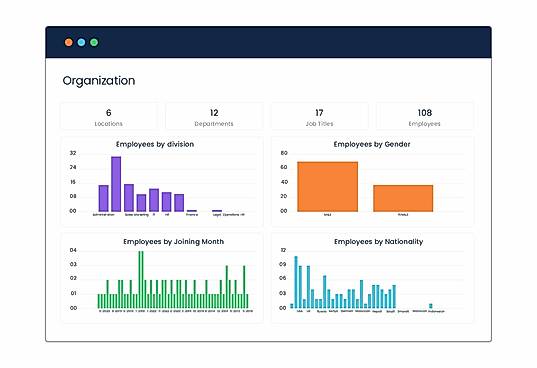Click the green window control dot

point(94,42)
